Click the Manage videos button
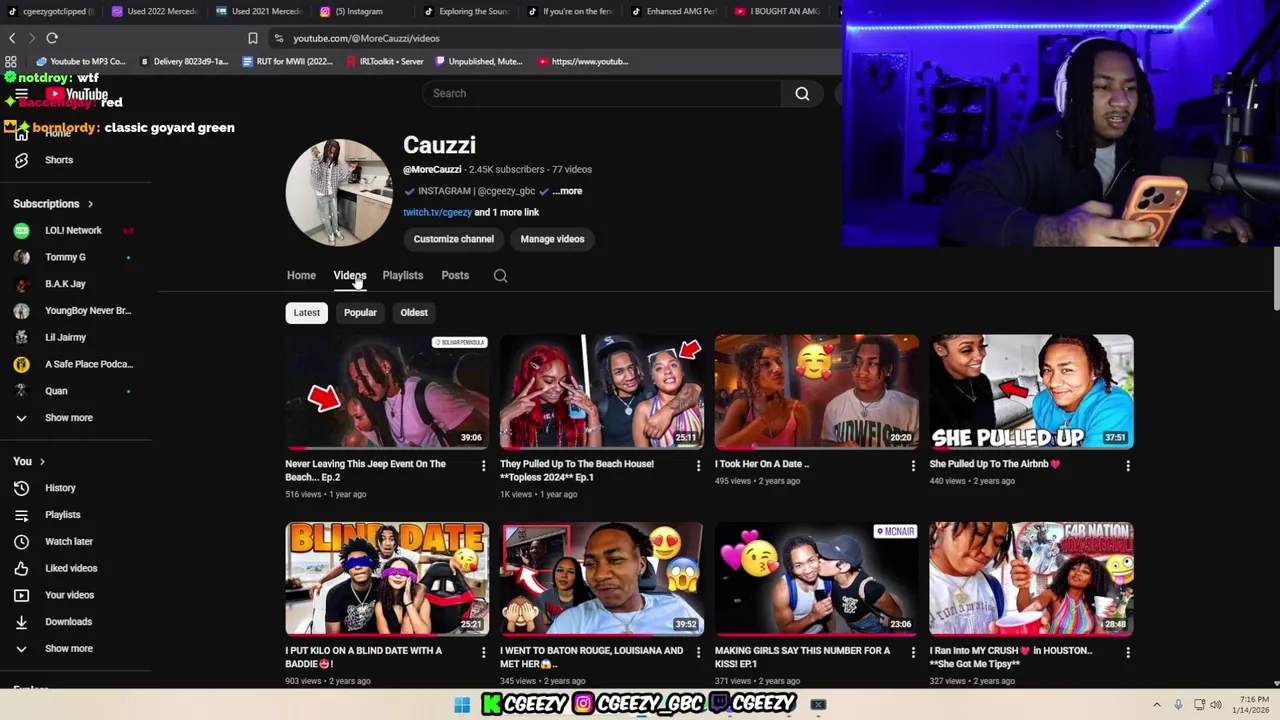 pos(552,239)
